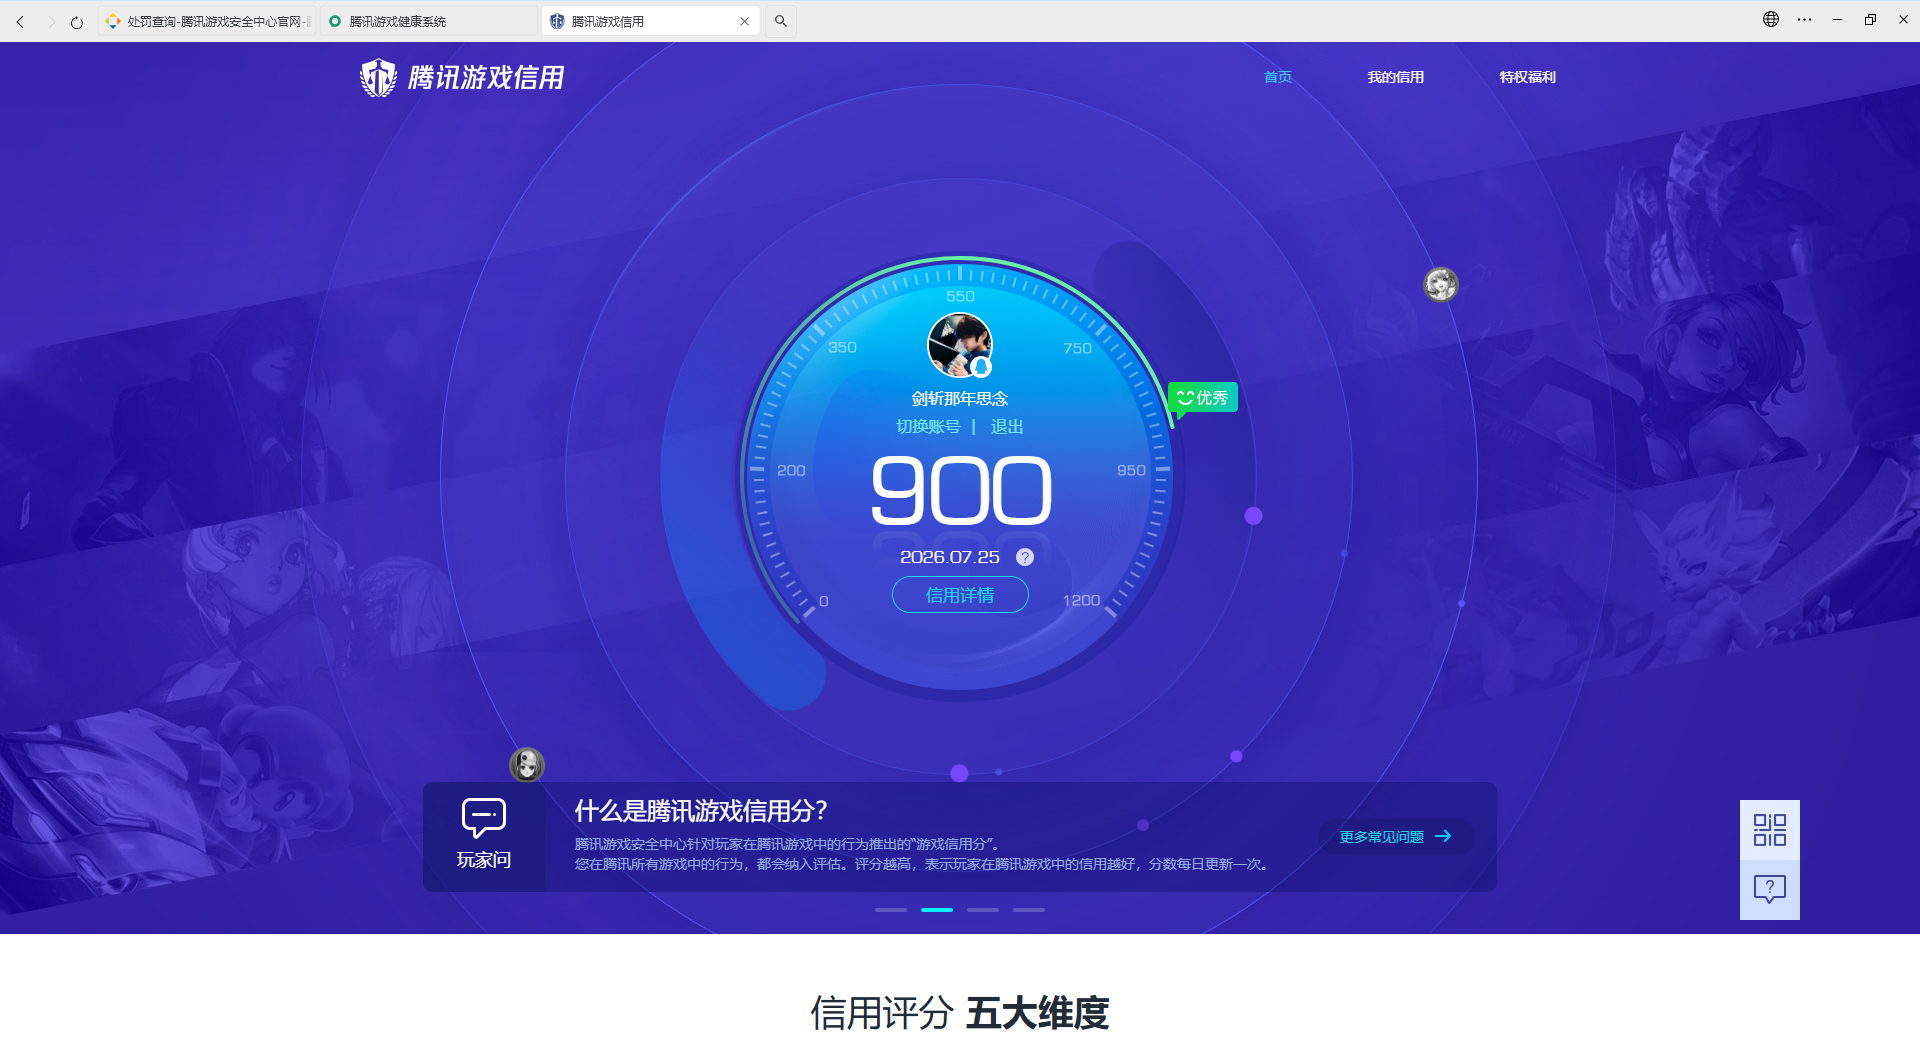Restore down the browser window
The width and height of the screenshot is (1920, 1040).
click(1870, 19)
